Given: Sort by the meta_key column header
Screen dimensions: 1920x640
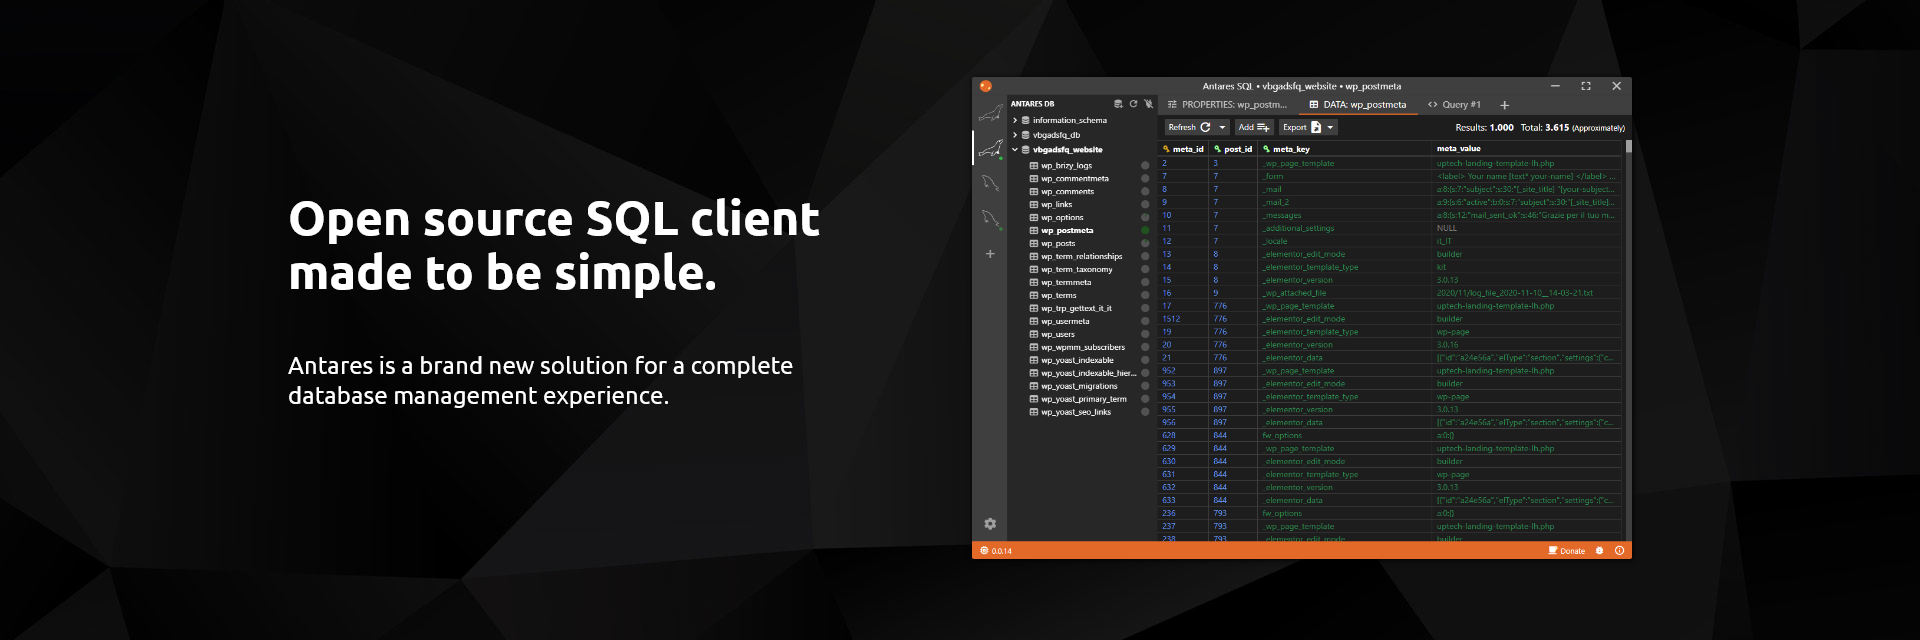Looking at the screenshot, I should (x=1345, y=149).
